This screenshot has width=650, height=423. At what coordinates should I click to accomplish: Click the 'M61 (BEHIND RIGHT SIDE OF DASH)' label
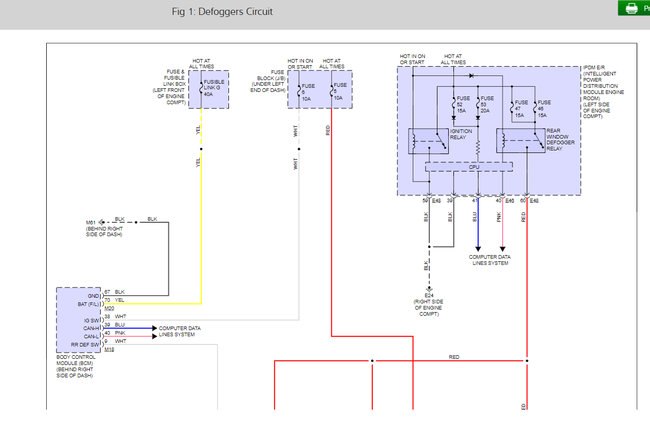pyautogui.click(x=104, y=229)
